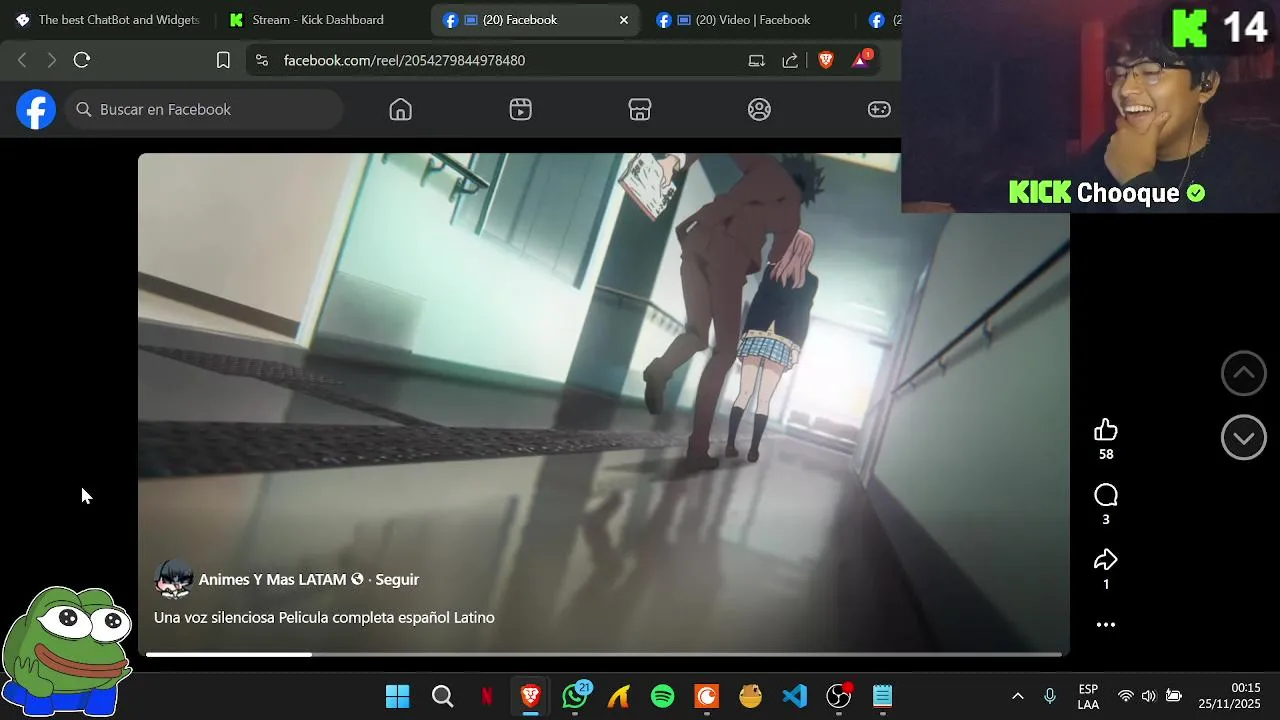Open Facebook Gaming controller icon
The image size is (1280, 720).
pos(879,110)
